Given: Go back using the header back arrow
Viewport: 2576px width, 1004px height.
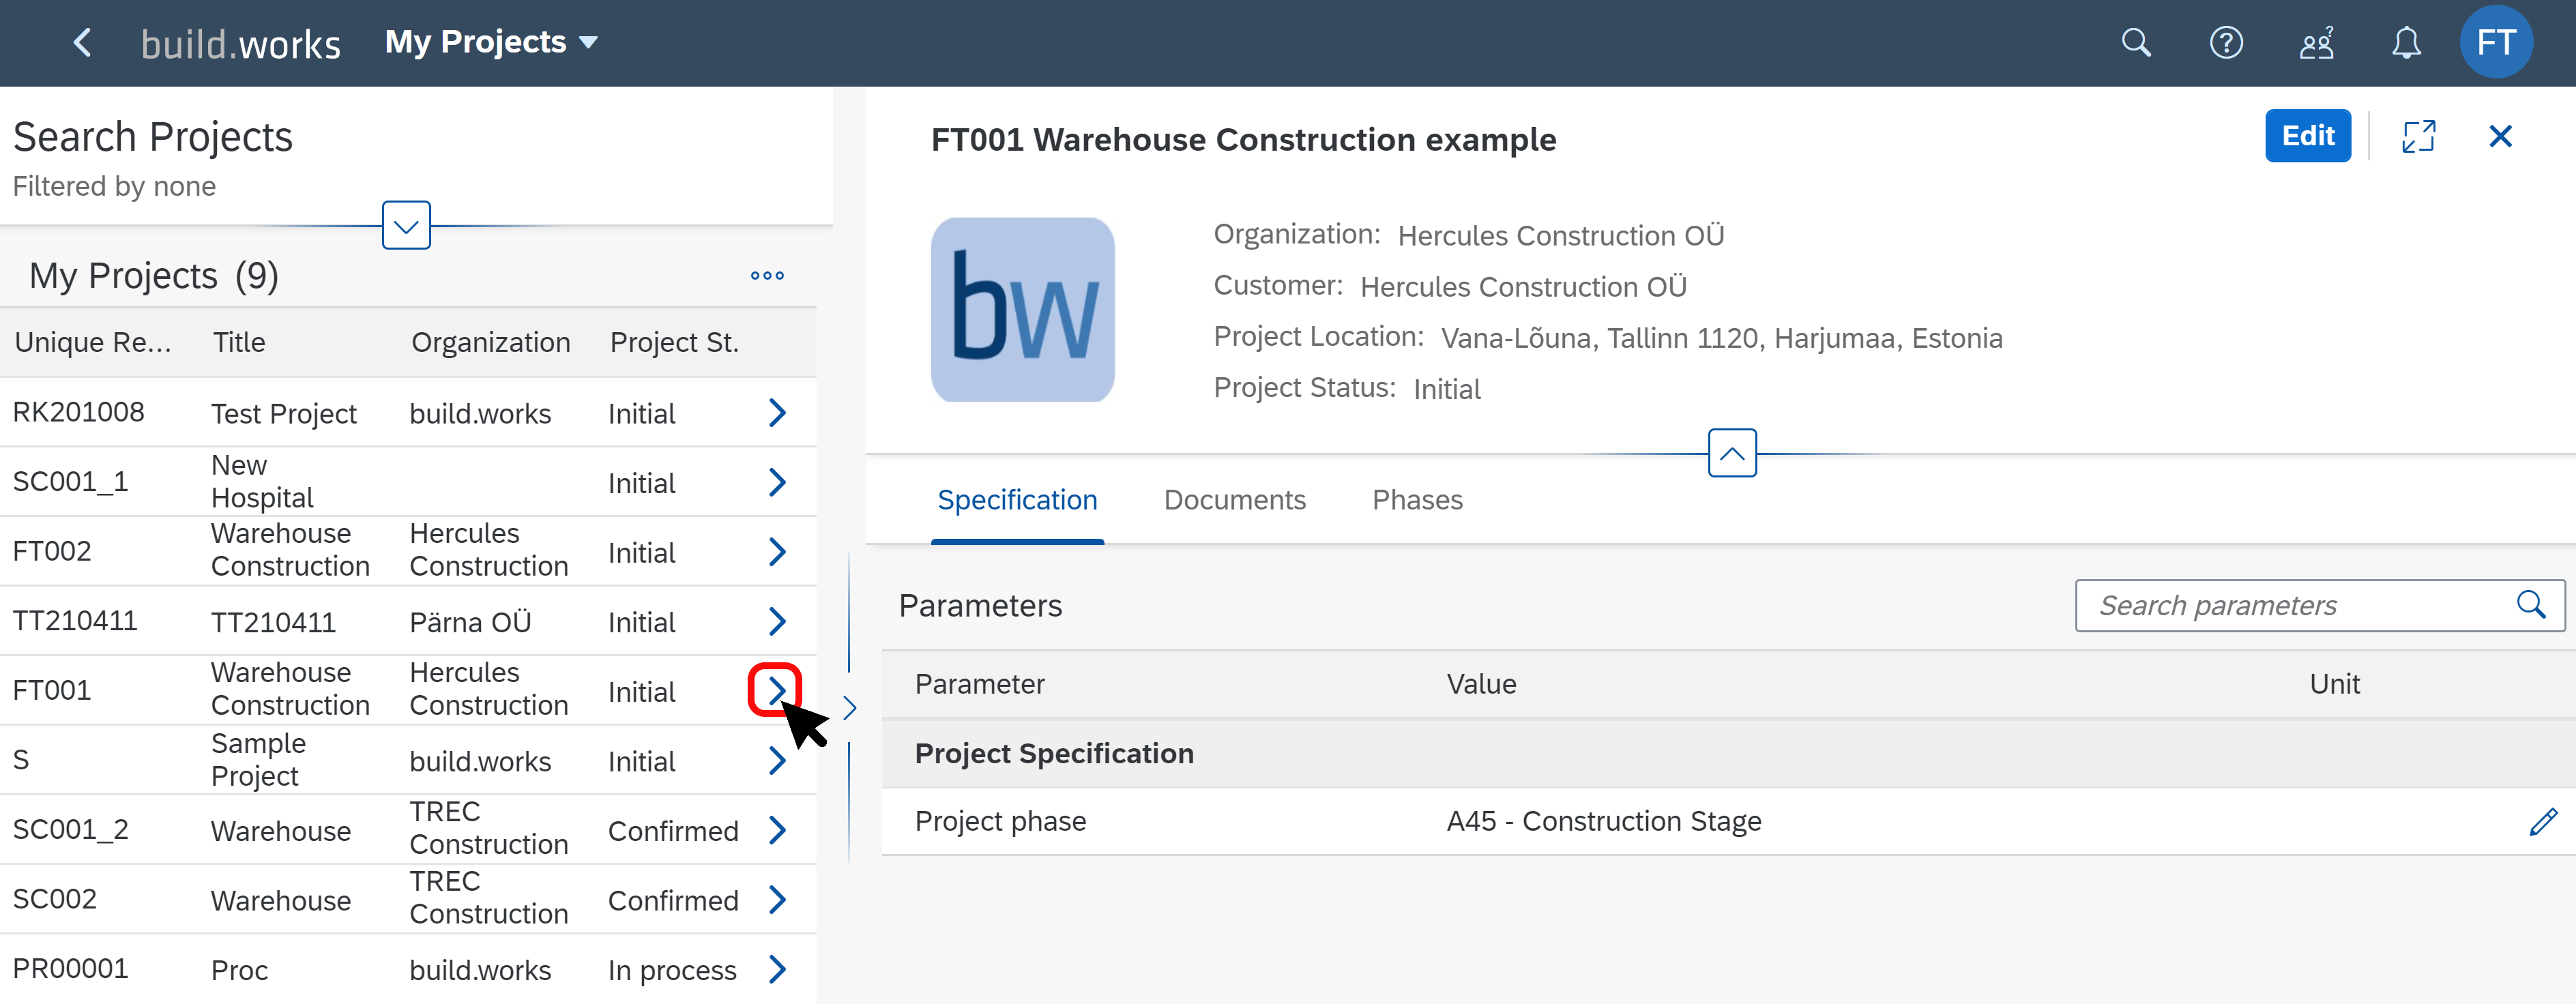Looking at the screenshot, I should [x=83, y=43].
